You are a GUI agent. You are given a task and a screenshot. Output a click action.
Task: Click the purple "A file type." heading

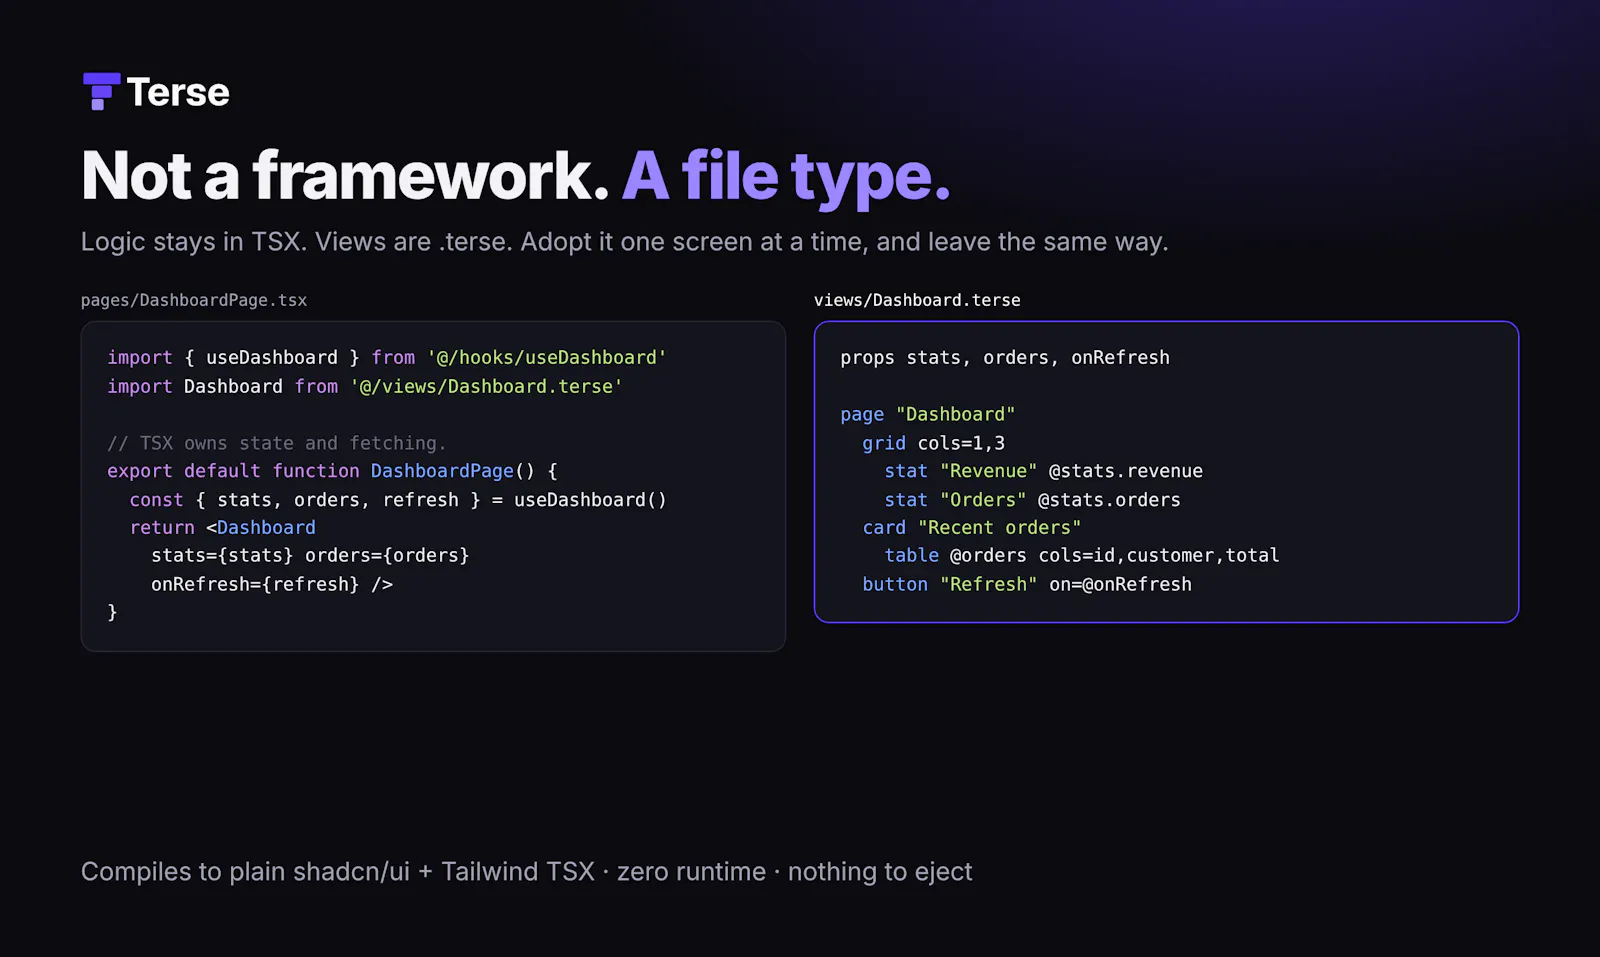[x=786, y=177]
